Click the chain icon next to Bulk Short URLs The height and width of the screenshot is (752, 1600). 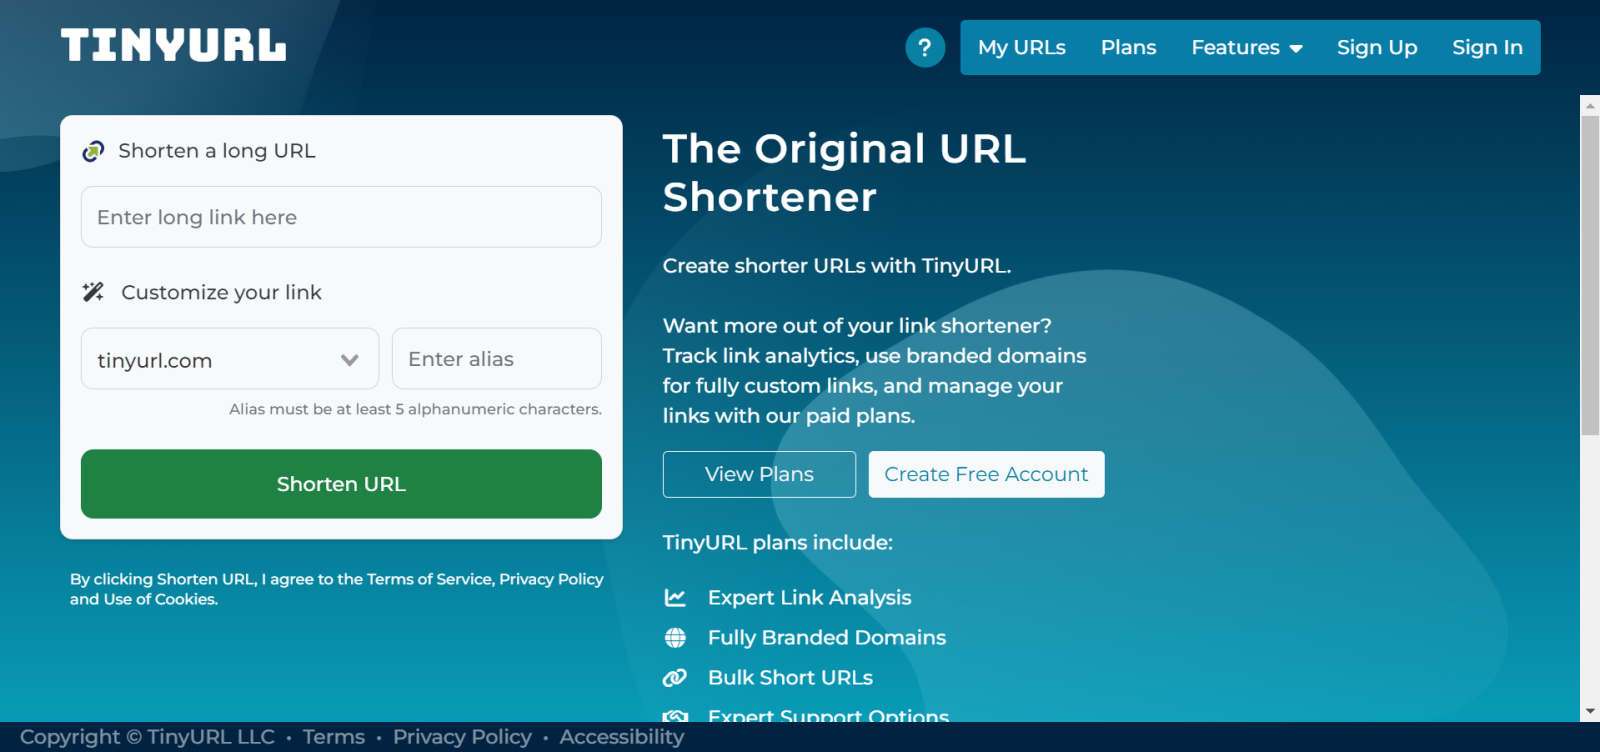point(675,678)
